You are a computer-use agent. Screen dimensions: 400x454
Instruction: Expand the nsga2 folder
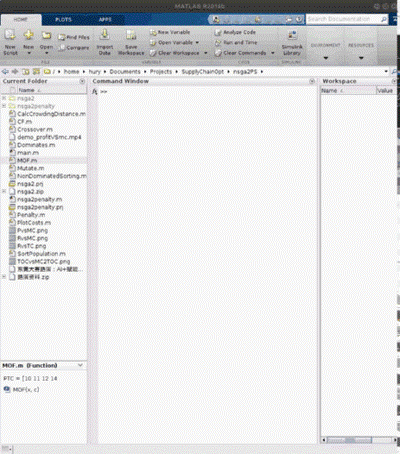(4, 98)
